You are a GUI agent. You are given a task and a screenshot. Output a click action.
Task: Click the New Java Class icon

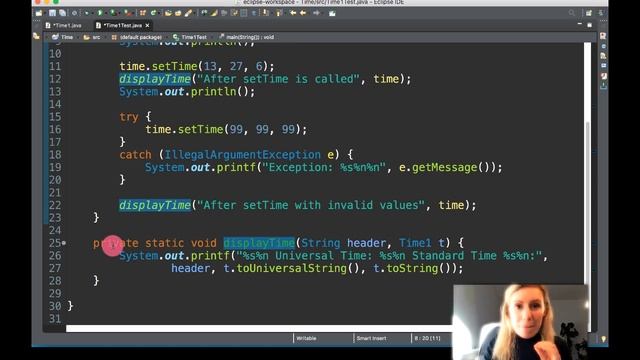(153, 13)
